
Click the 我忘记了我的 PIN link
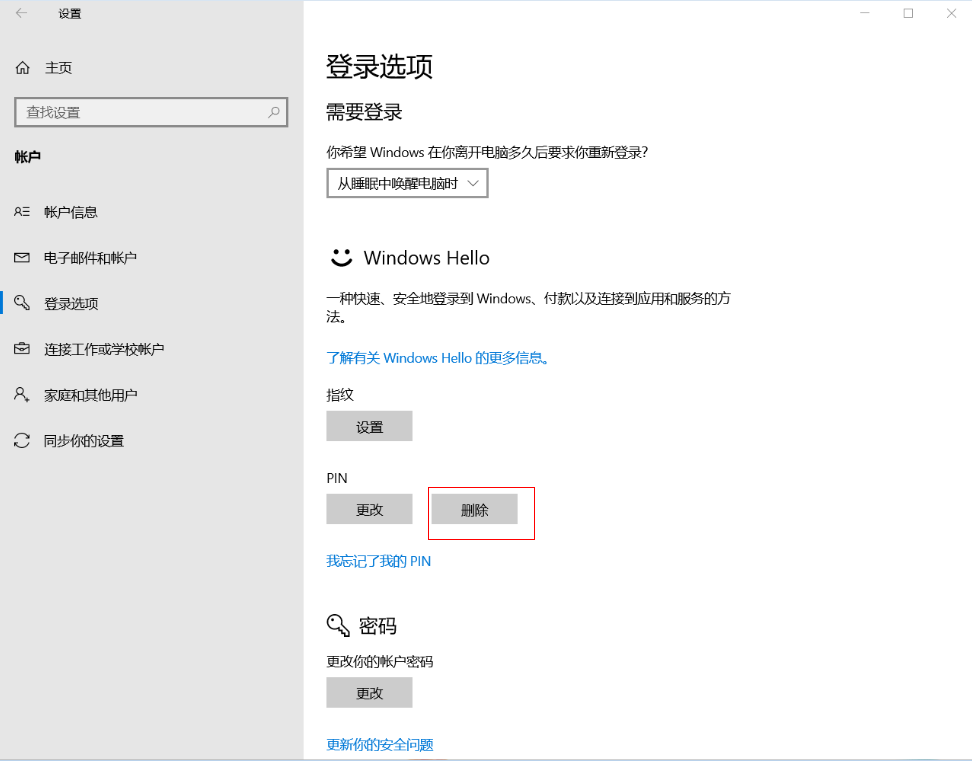[x=378, y=562]
